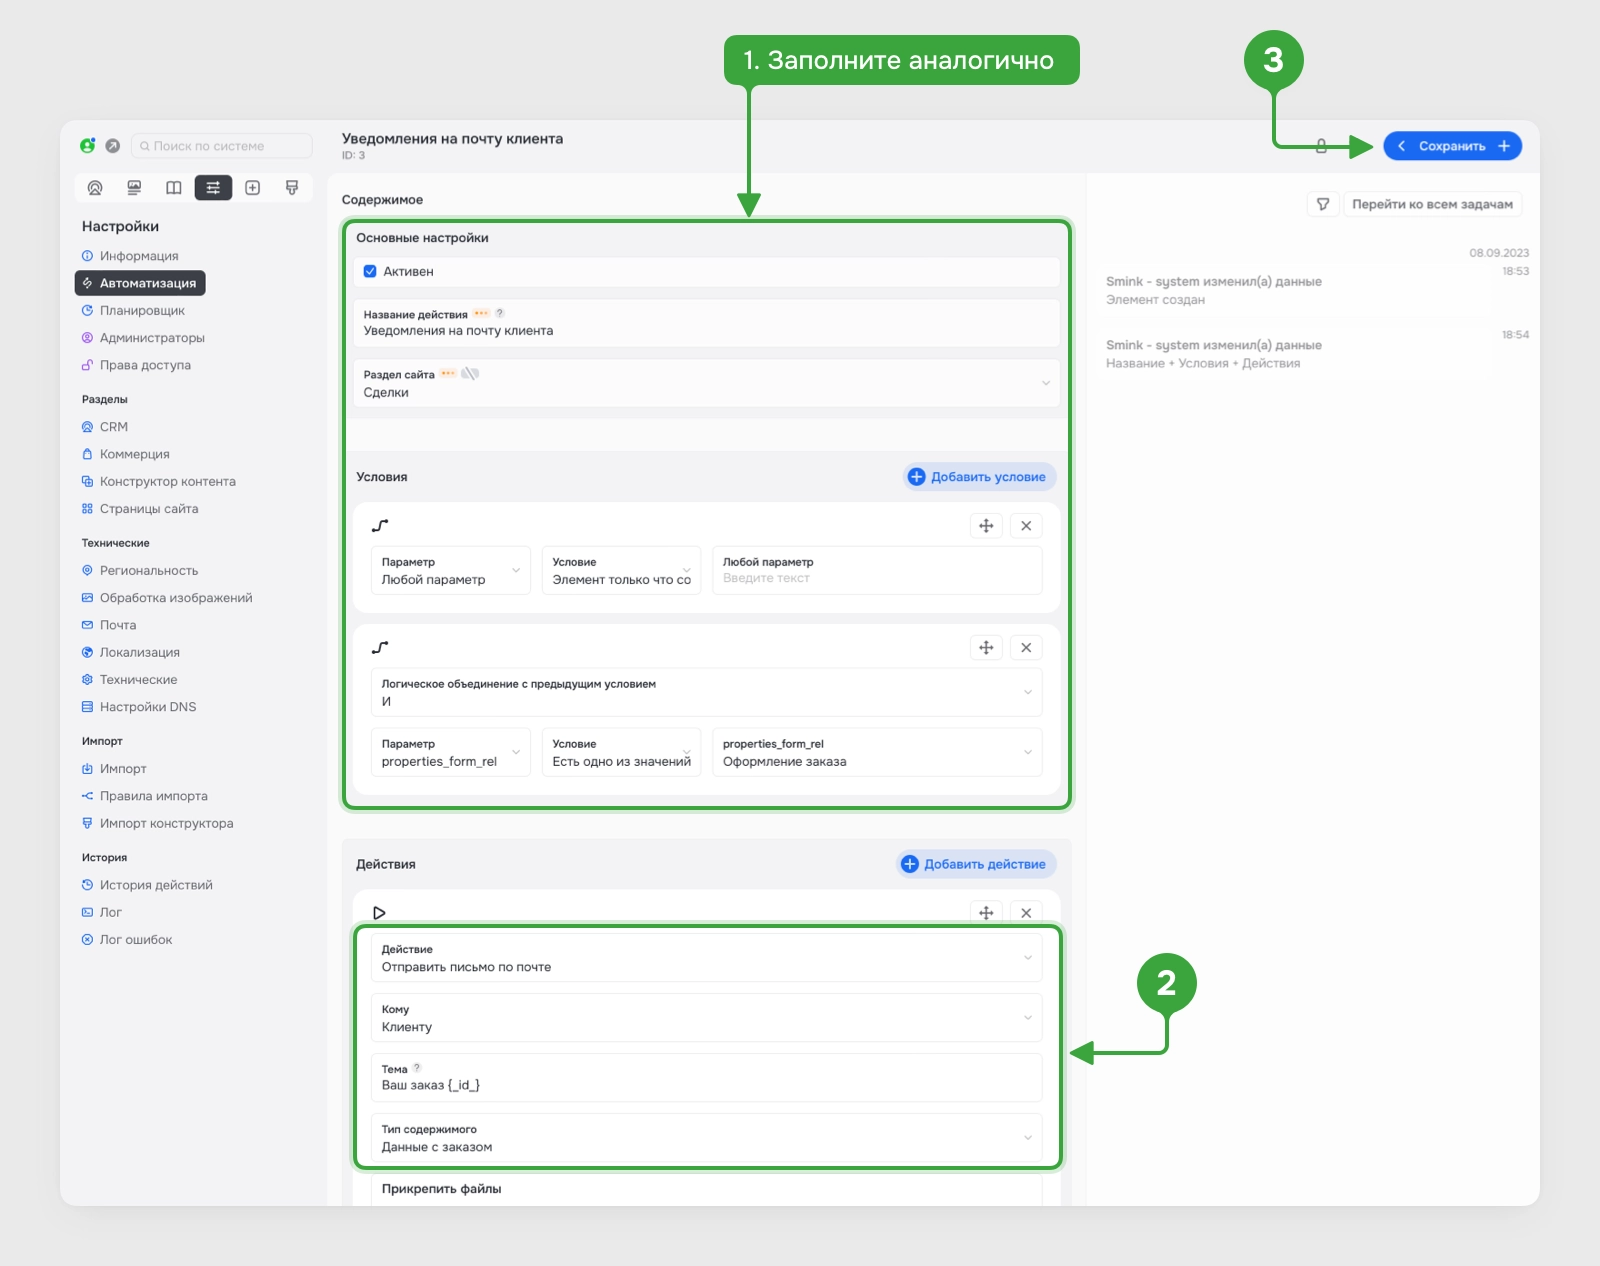This screenshot has height=1266, width=1600.
Task: Expand the Раздел сайта dropdown
Action: (x=706, y=383)
